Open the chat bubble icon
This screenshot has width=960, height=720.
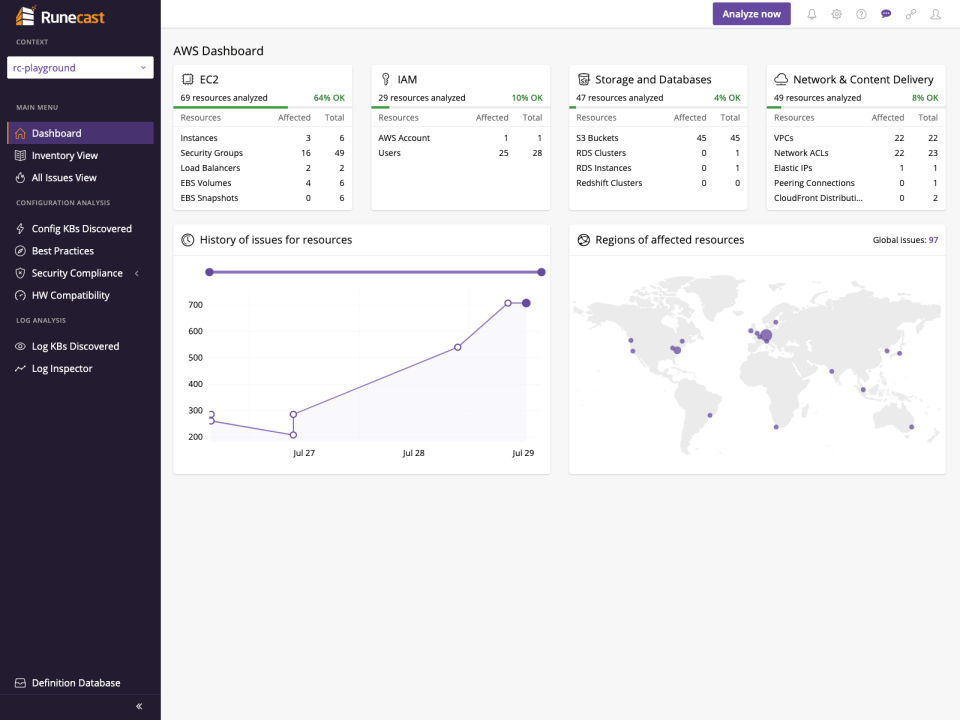886,15
